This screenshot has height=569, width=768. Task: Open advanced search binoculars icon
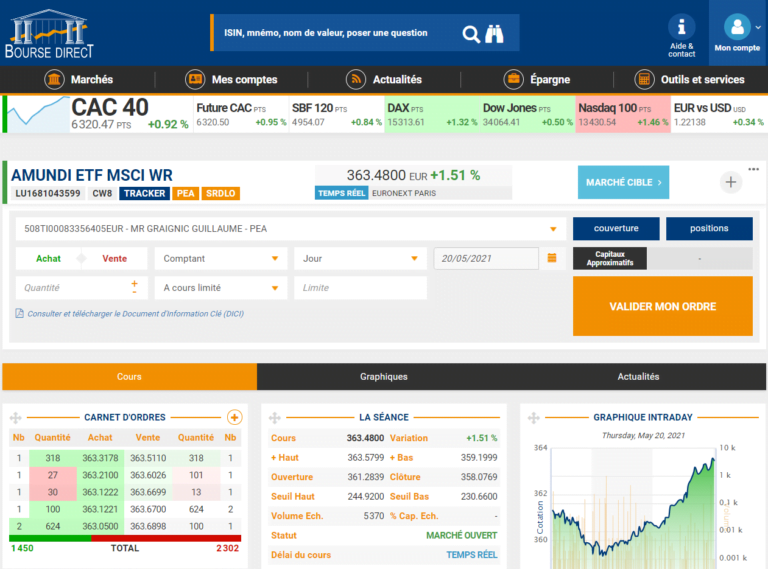[x=495, y=34]
